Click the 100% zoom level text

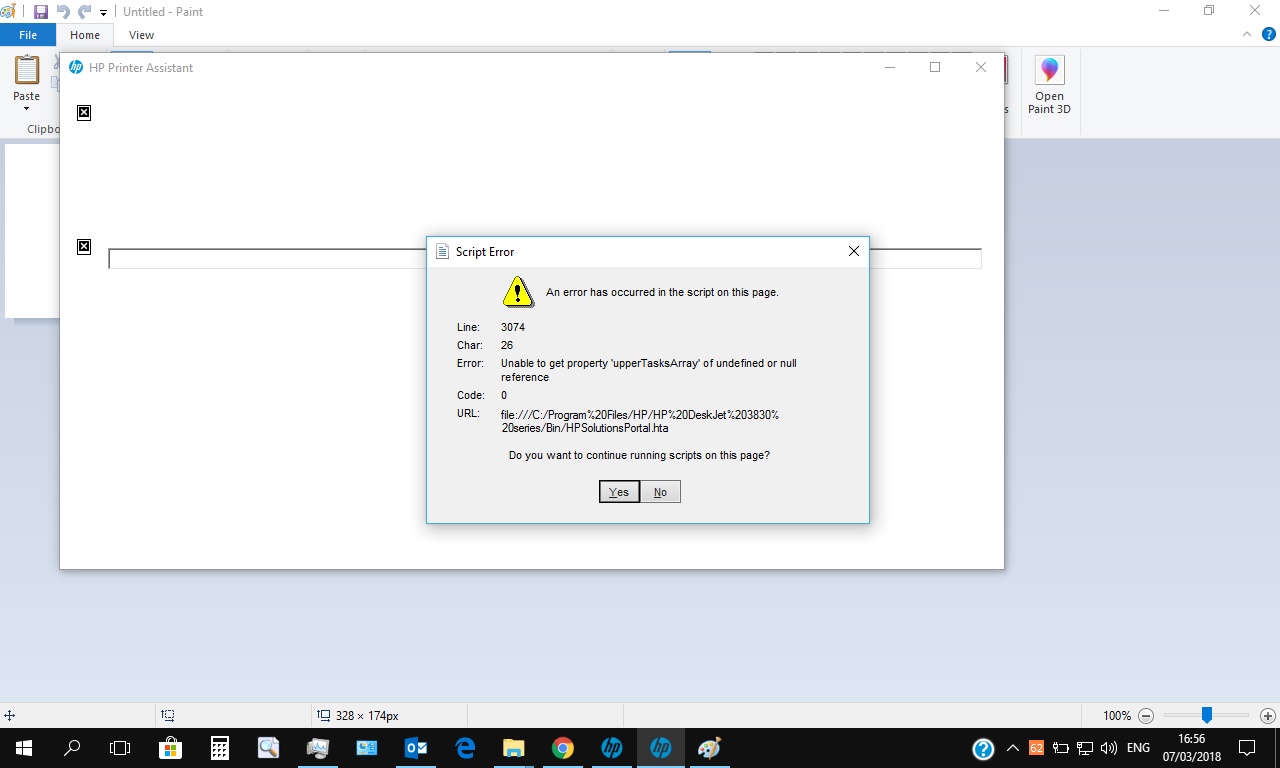[1117, 716]
